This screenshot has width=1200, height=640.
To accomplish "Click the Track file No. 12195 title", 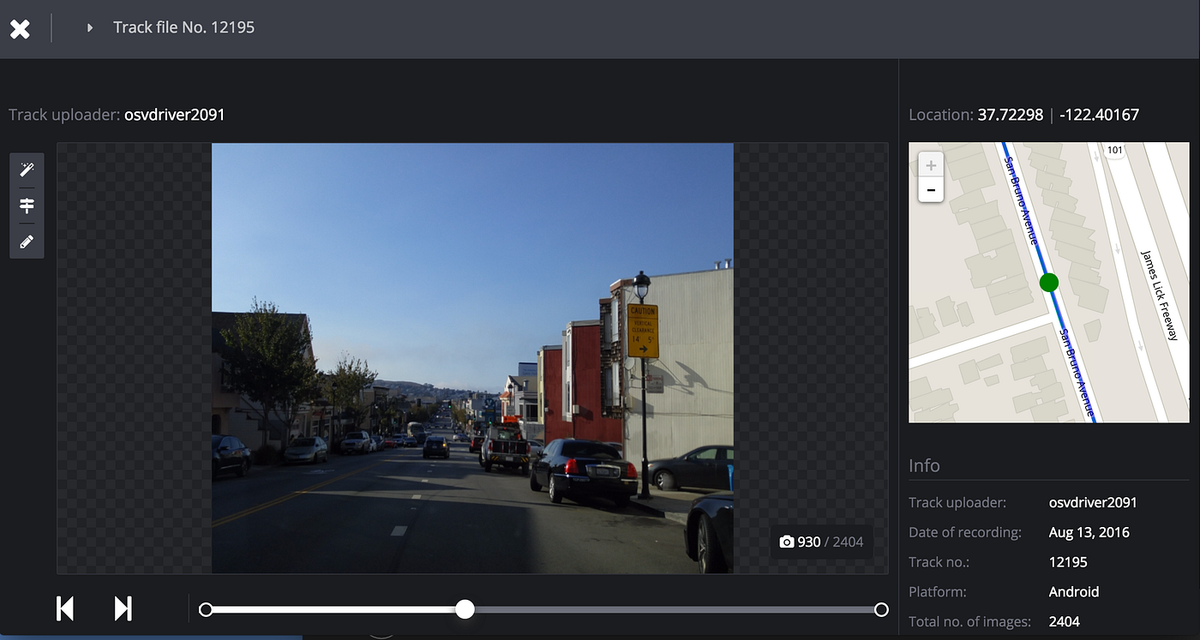I will [x=184, y=28].
